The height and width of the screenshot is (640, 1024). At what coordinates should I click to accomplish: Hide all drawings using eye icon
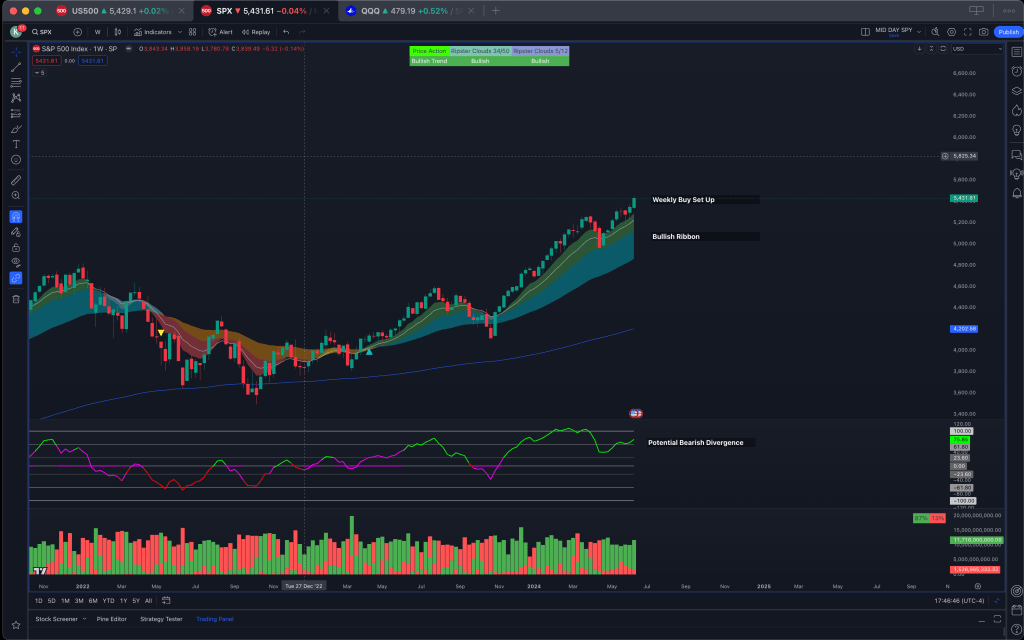click(16, 262)
